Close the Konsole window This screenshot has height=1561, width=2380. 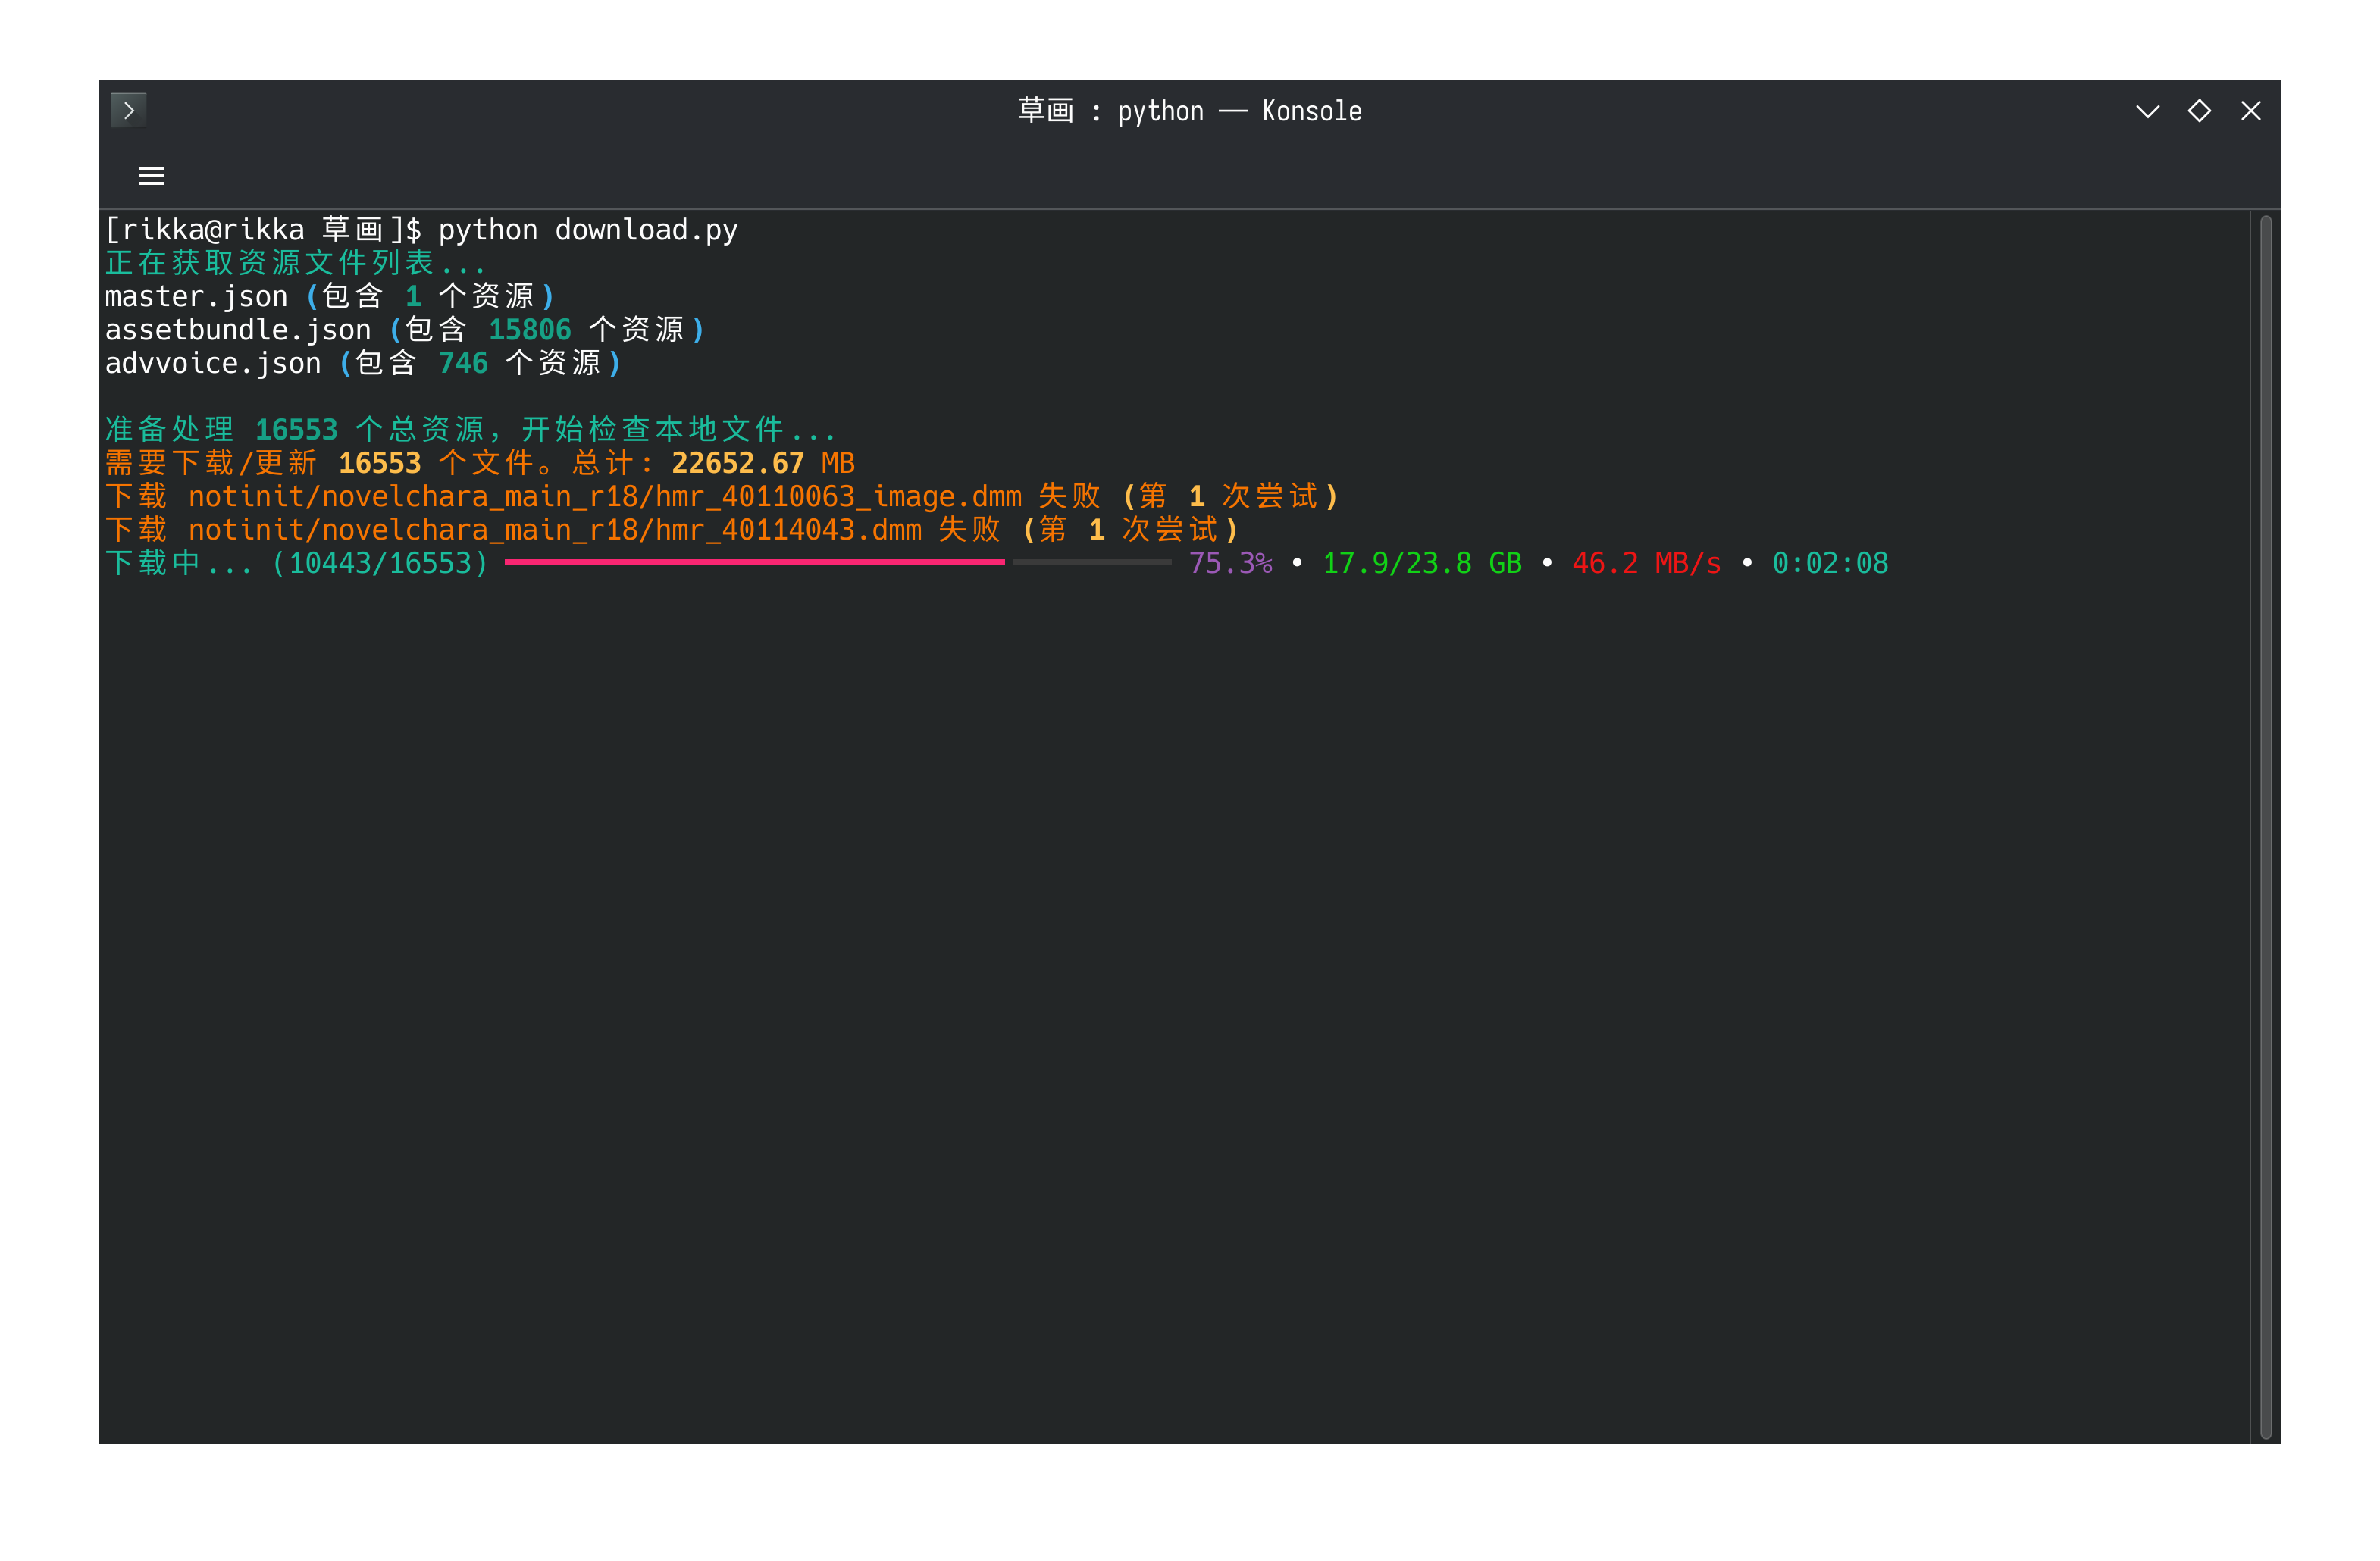point(2250,111)
